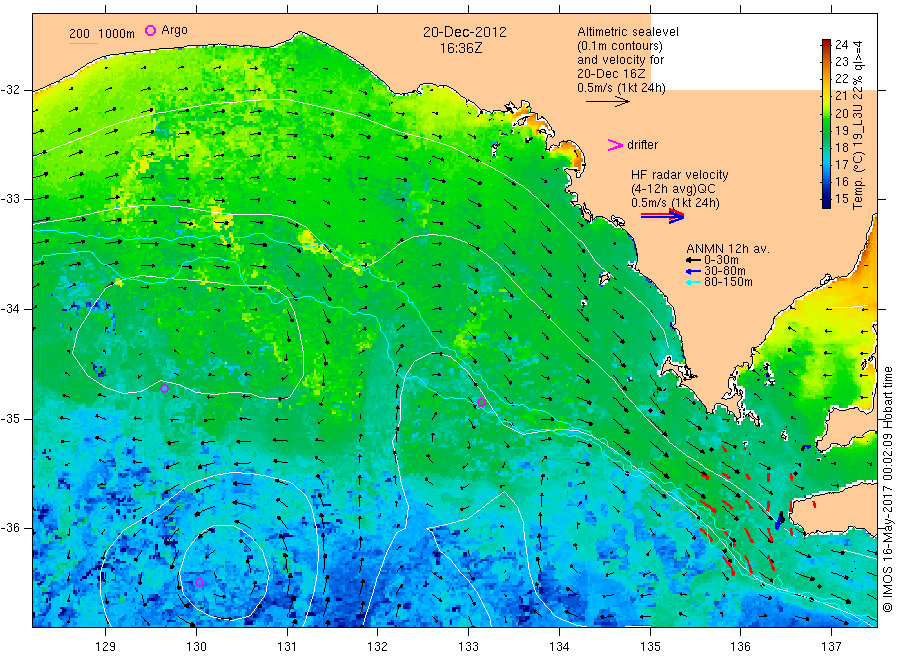Image resolution: width=900 pixels, height=660 pixels.
Task: Click the 'drifter' legend label
Action: coord(642,145)
